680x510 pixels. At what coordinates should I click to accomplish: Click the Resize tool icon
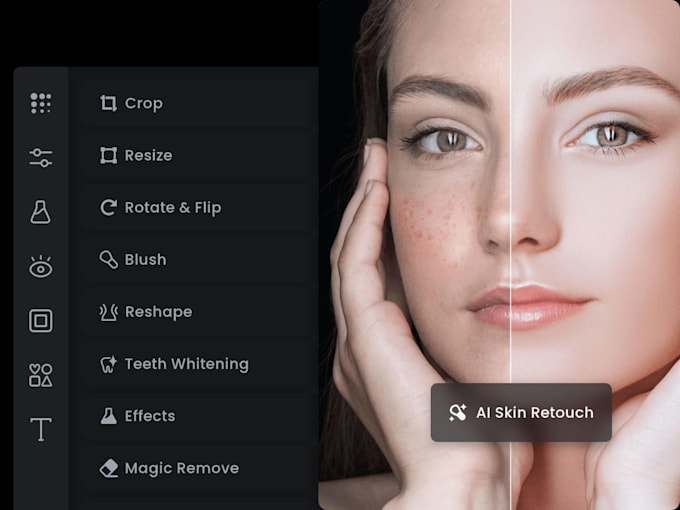[x=108, y=155]
